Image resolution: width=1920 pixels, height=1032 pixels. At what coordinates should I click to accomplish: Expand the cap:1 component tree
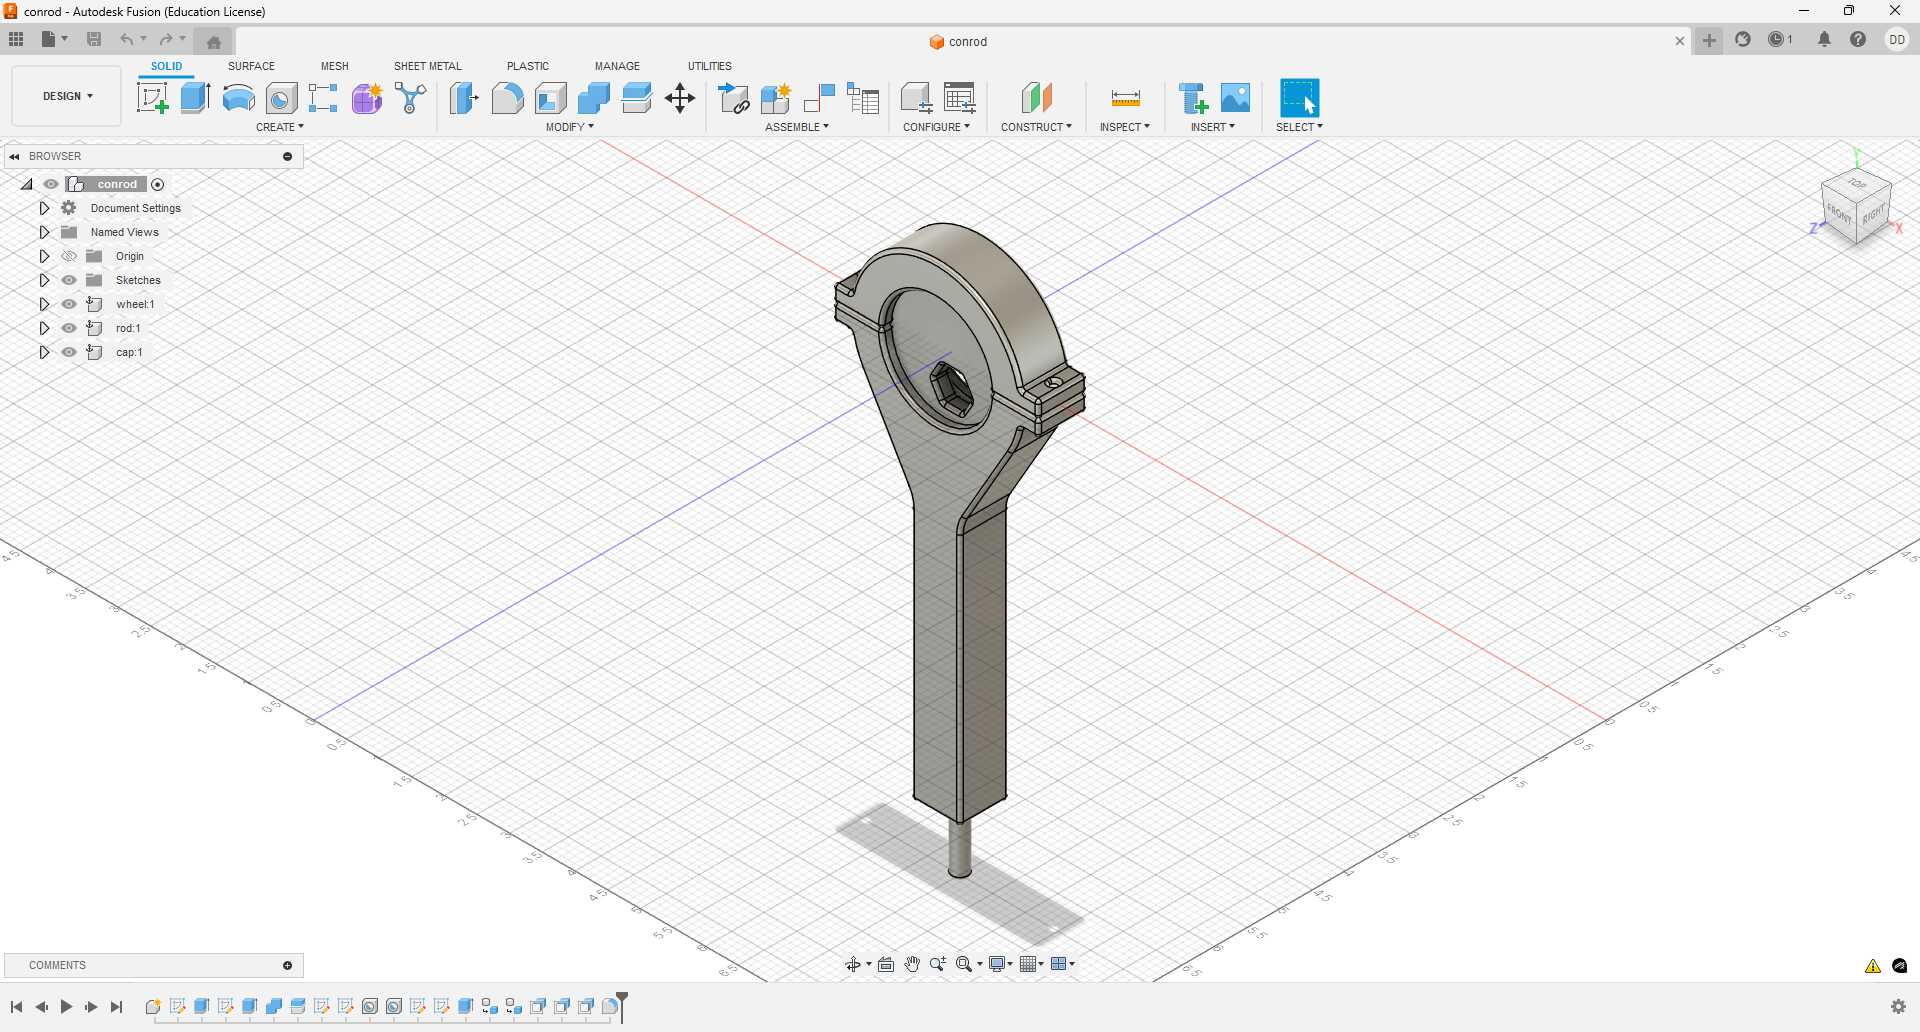click(44, 352)
